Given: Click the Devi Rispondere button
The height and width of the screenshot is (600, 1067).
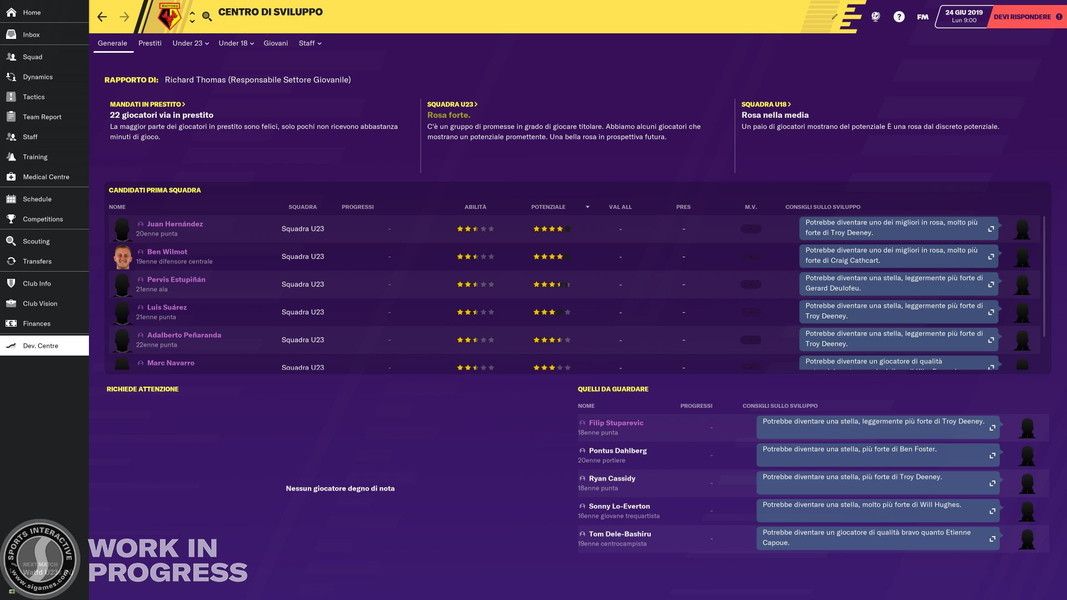Looking at the screenshot, I should coord(1026,16).
